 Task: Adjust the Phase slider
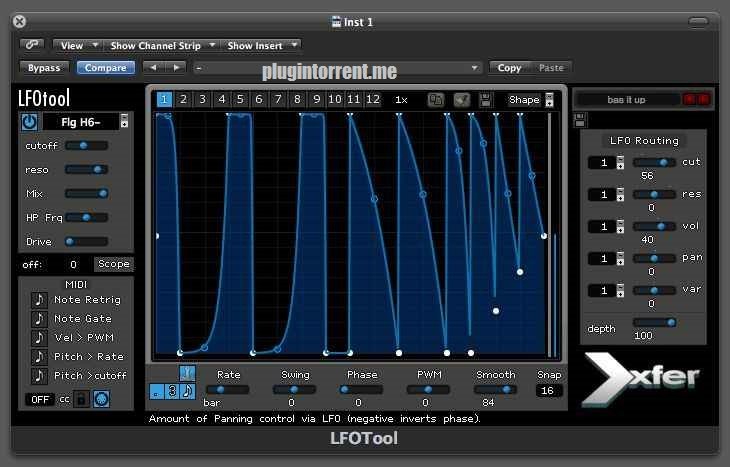[x=361, y=390]
